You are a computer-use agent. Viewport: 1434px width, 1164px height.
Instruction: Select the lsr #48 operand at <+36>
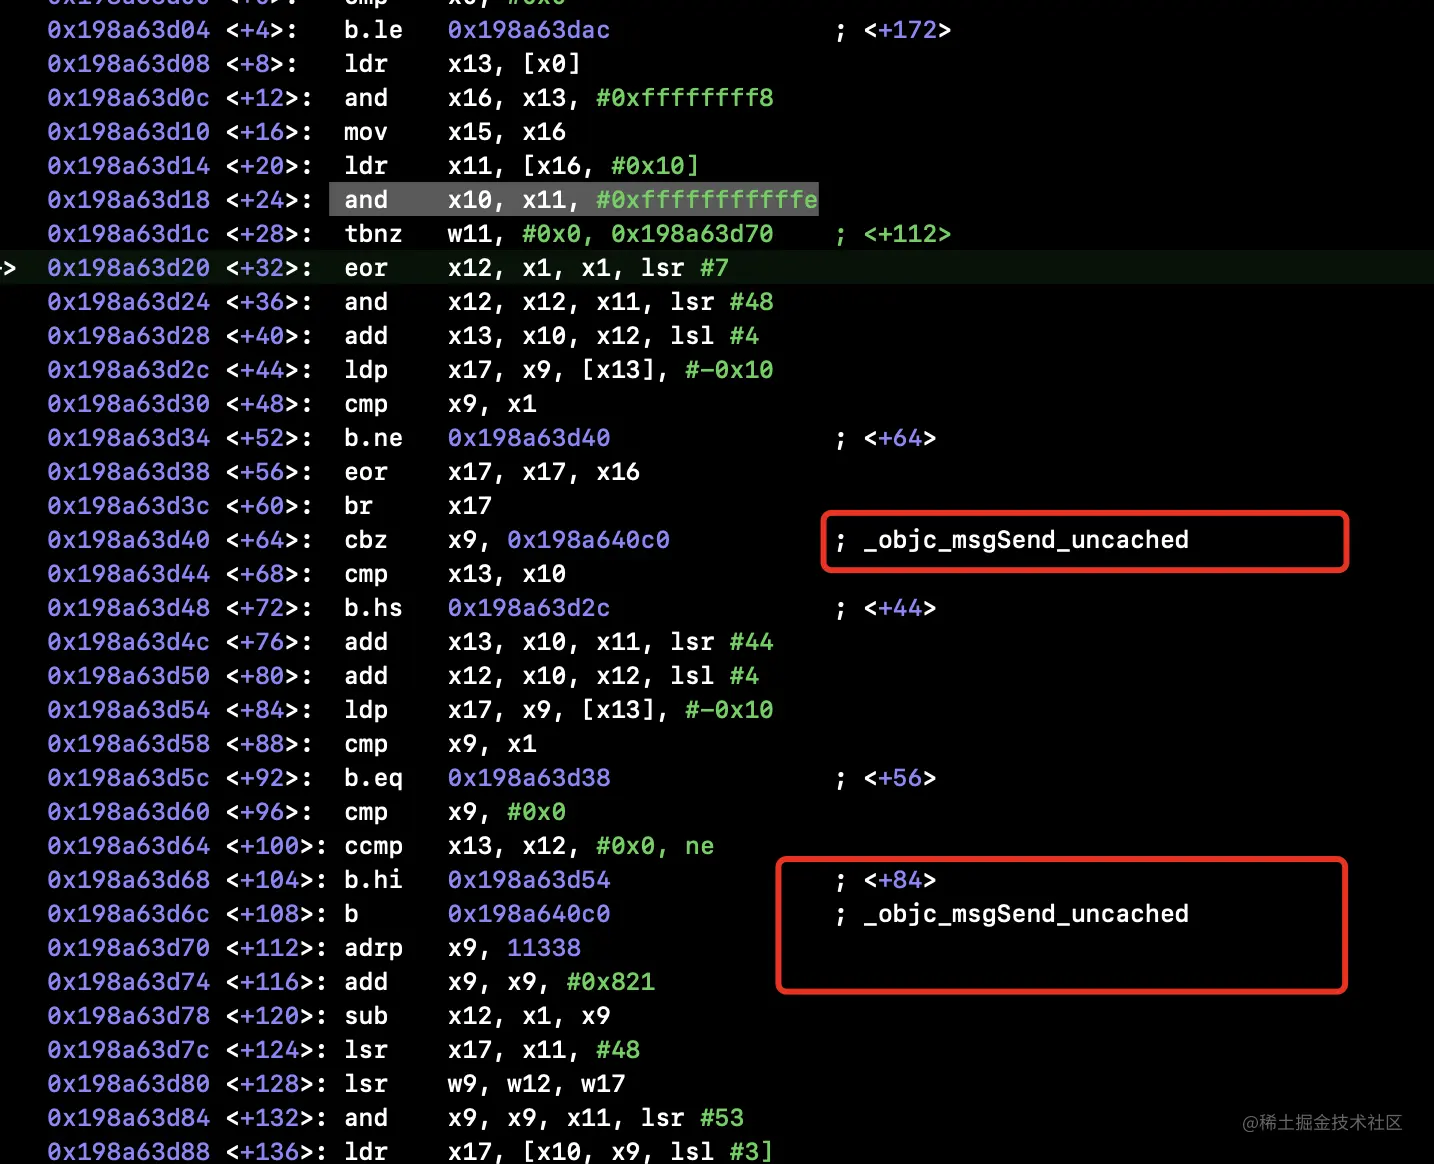(721, 302)
